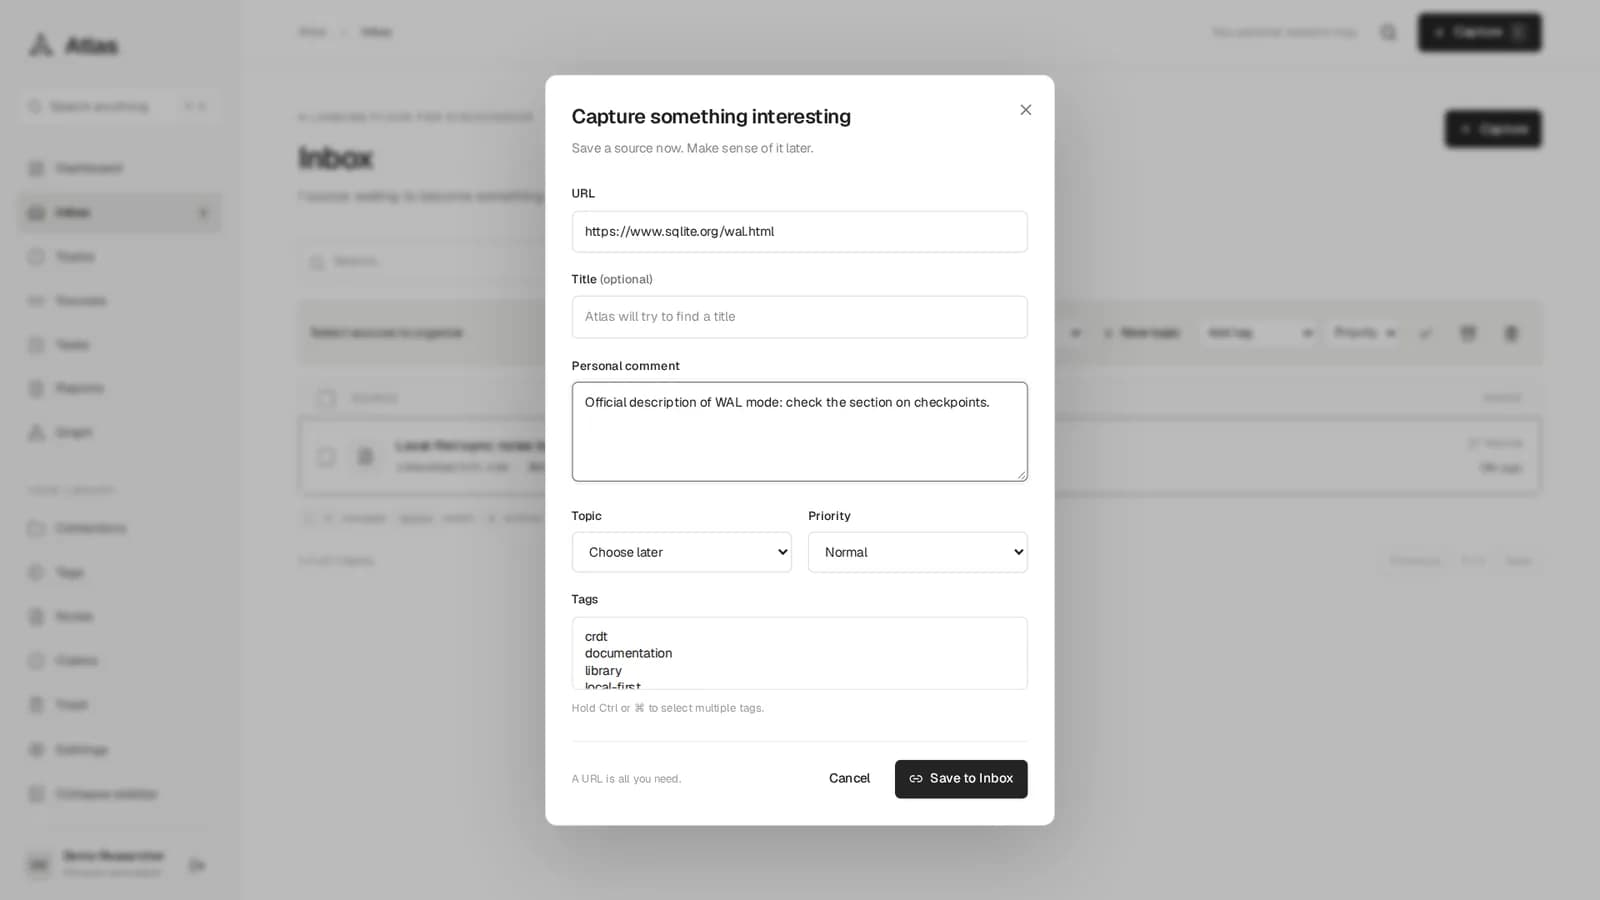
Task: Tick the select-all checkbox in table header
Action: click(x=326, y=398)
